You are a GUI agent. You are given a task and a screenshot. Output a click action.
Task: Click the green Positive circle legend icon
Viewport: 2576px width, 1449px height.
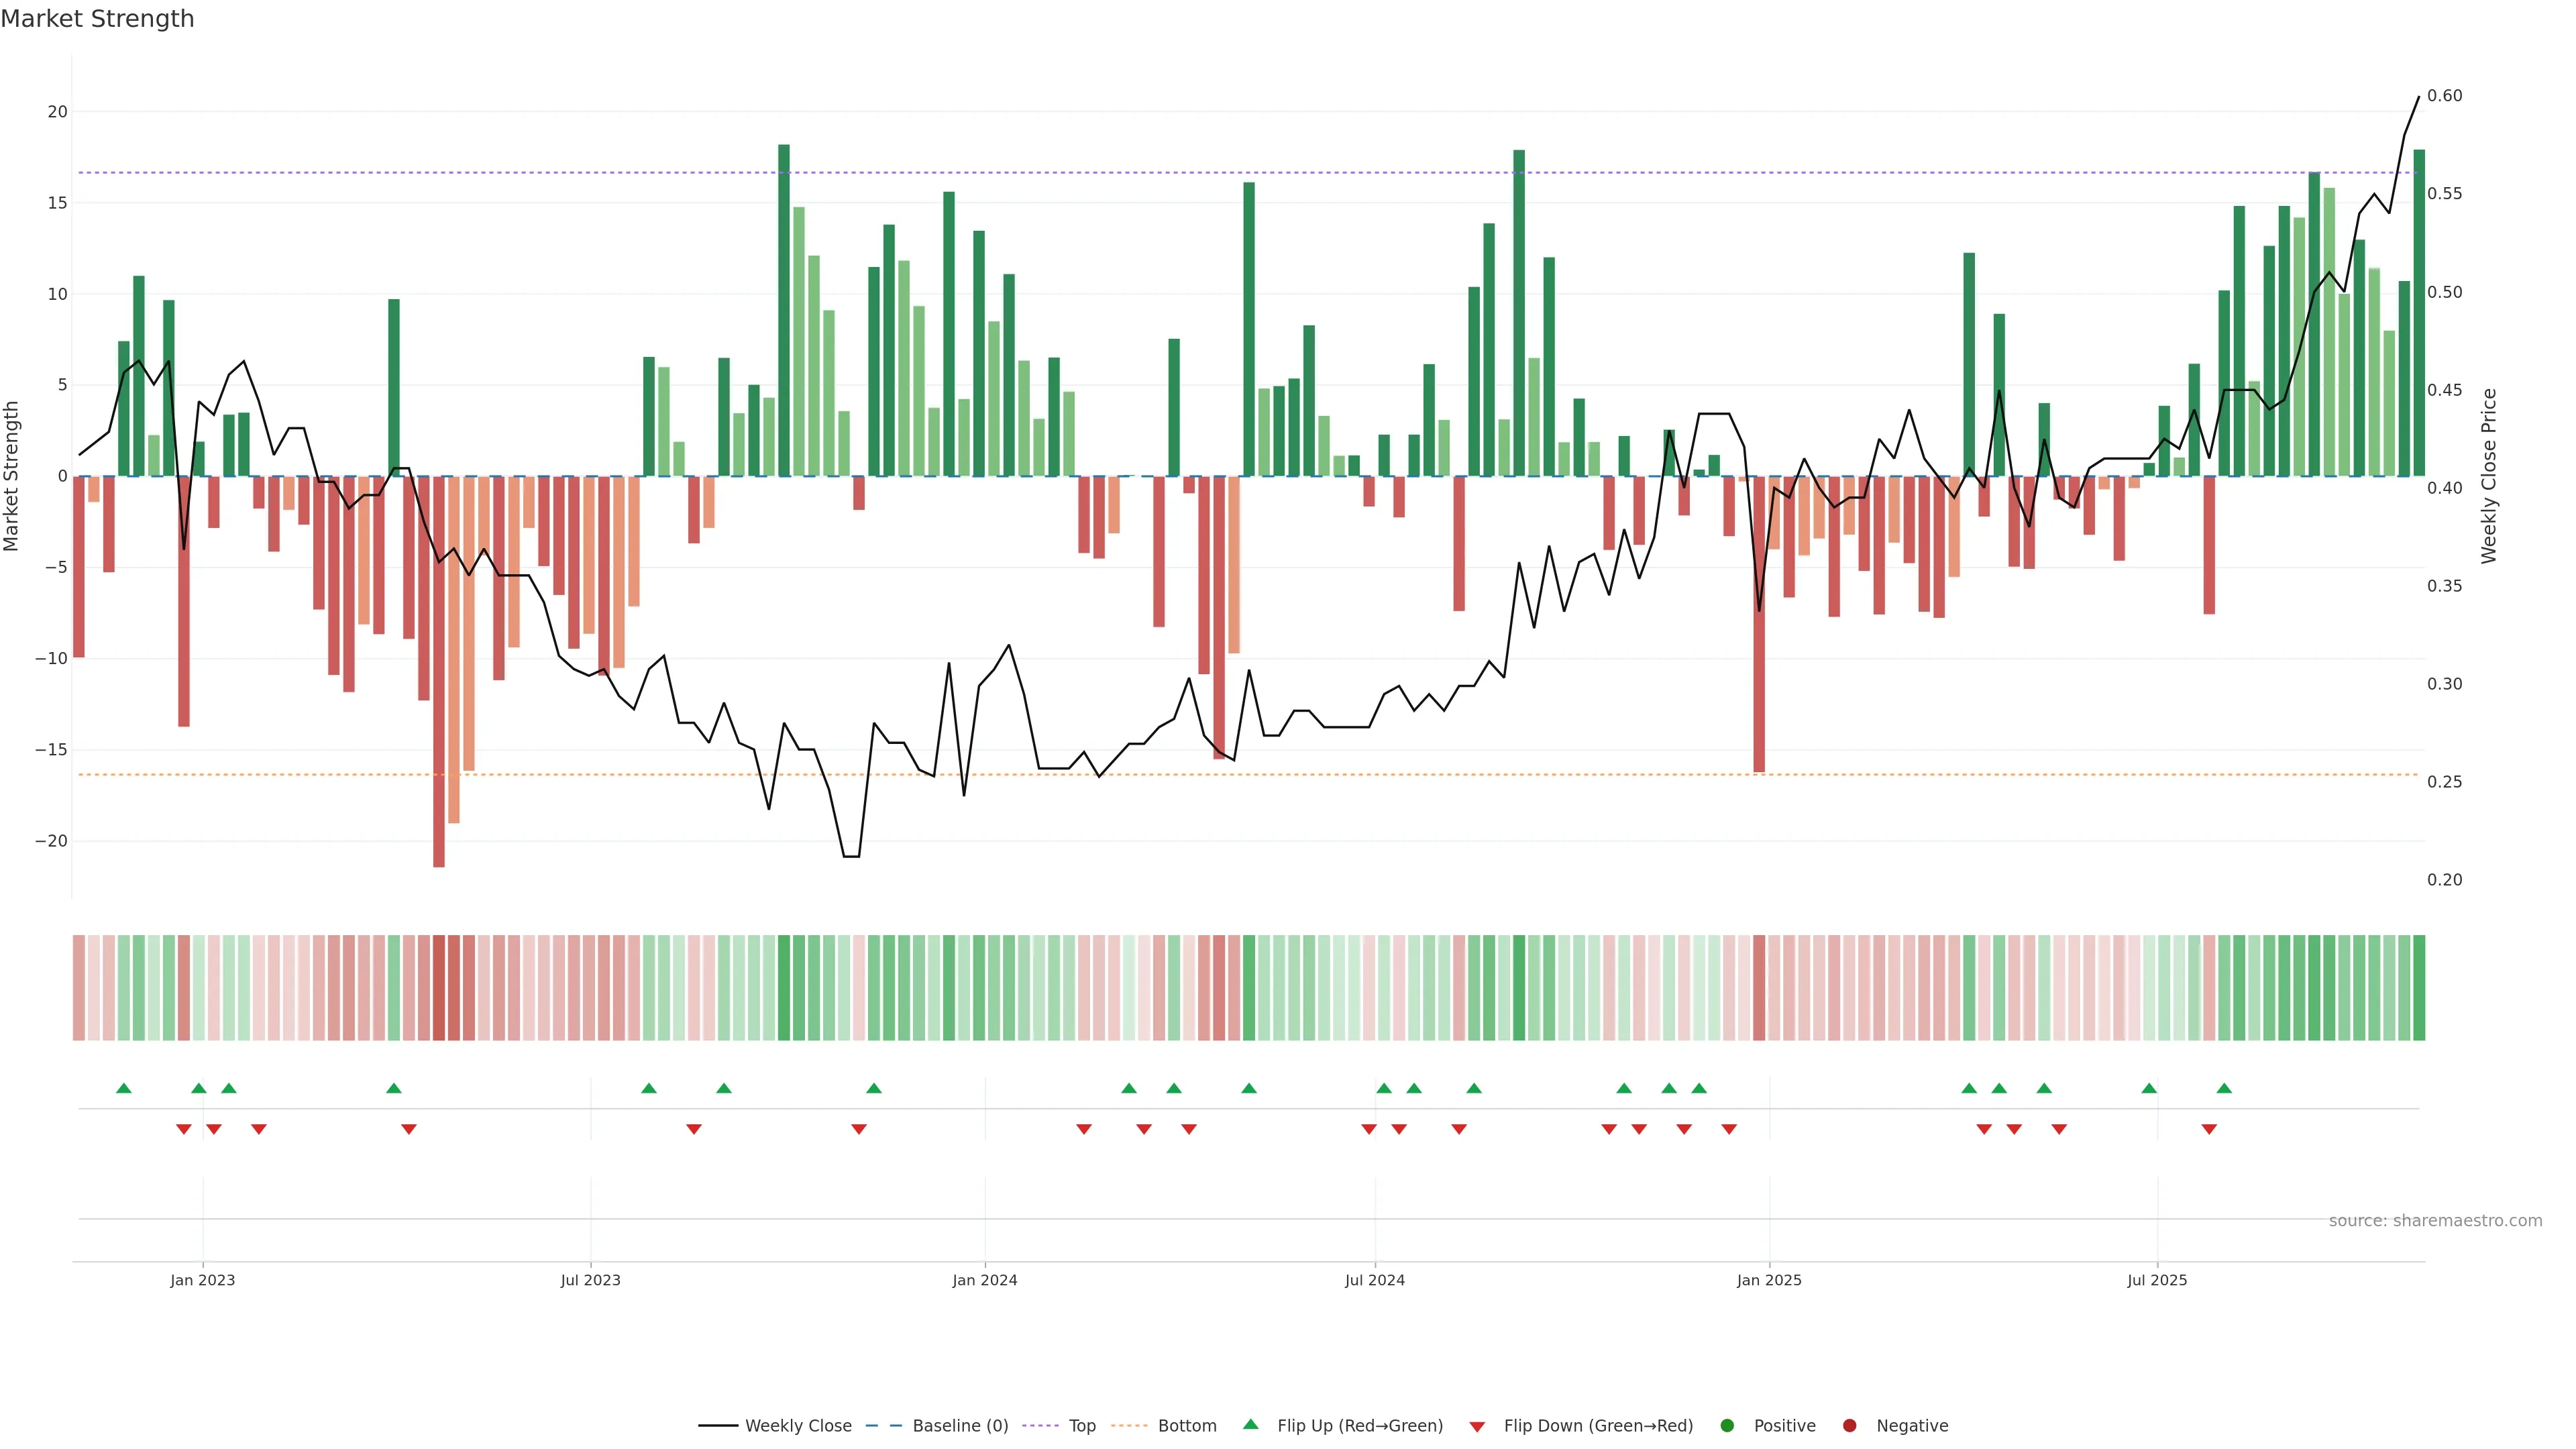point(1726,1425)
